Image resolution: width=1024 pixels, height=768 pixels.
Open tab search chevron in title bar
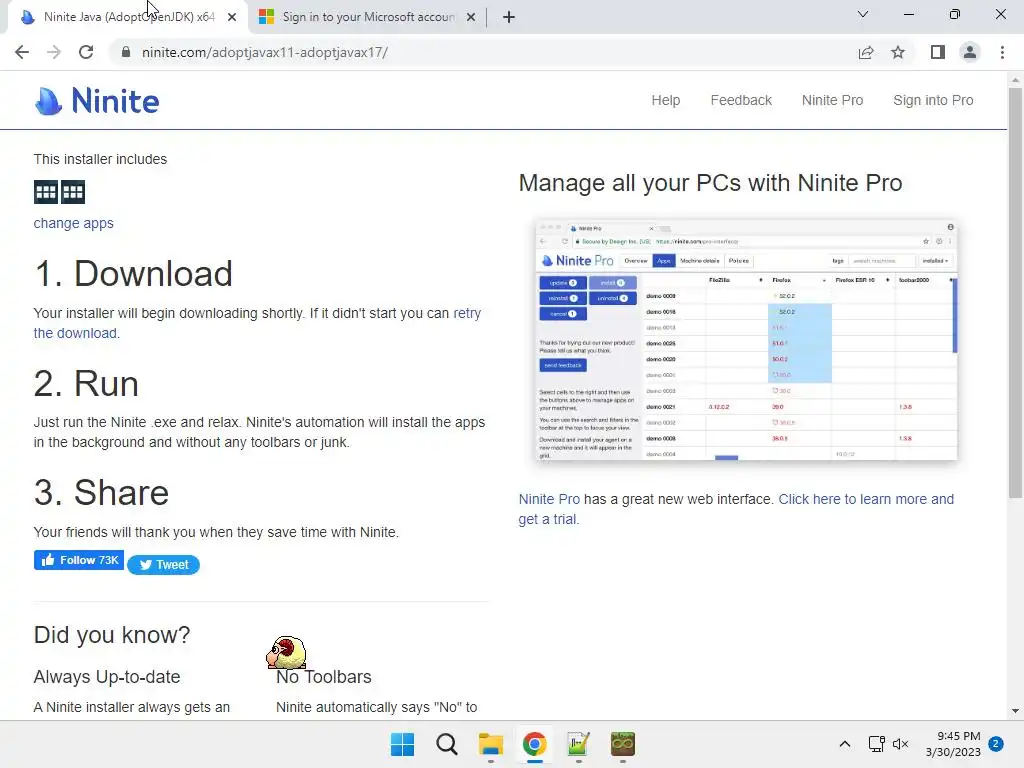863,14
